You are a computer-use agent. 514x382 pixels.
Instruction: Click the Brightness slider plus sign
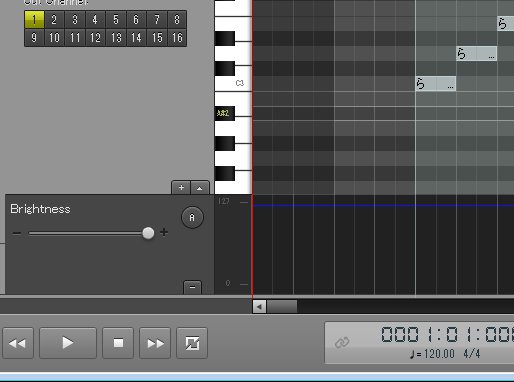pyautogui.click(x=164, y=232)
